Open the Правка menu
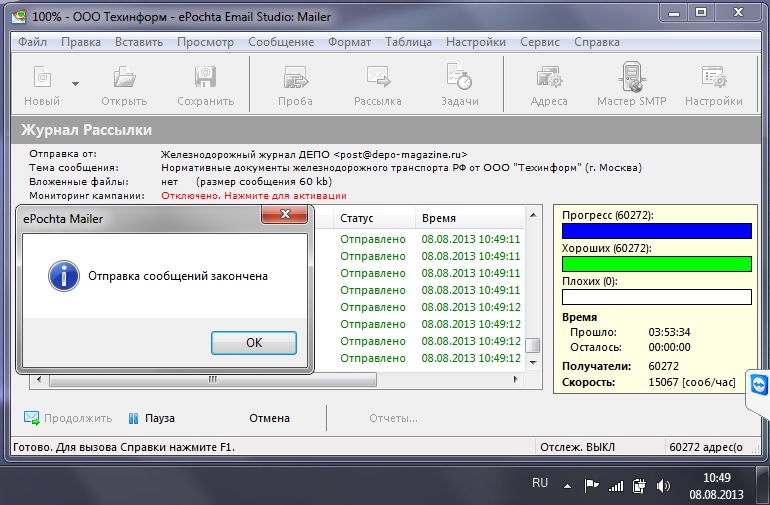770x505 pixels. (x=81, y=42)
